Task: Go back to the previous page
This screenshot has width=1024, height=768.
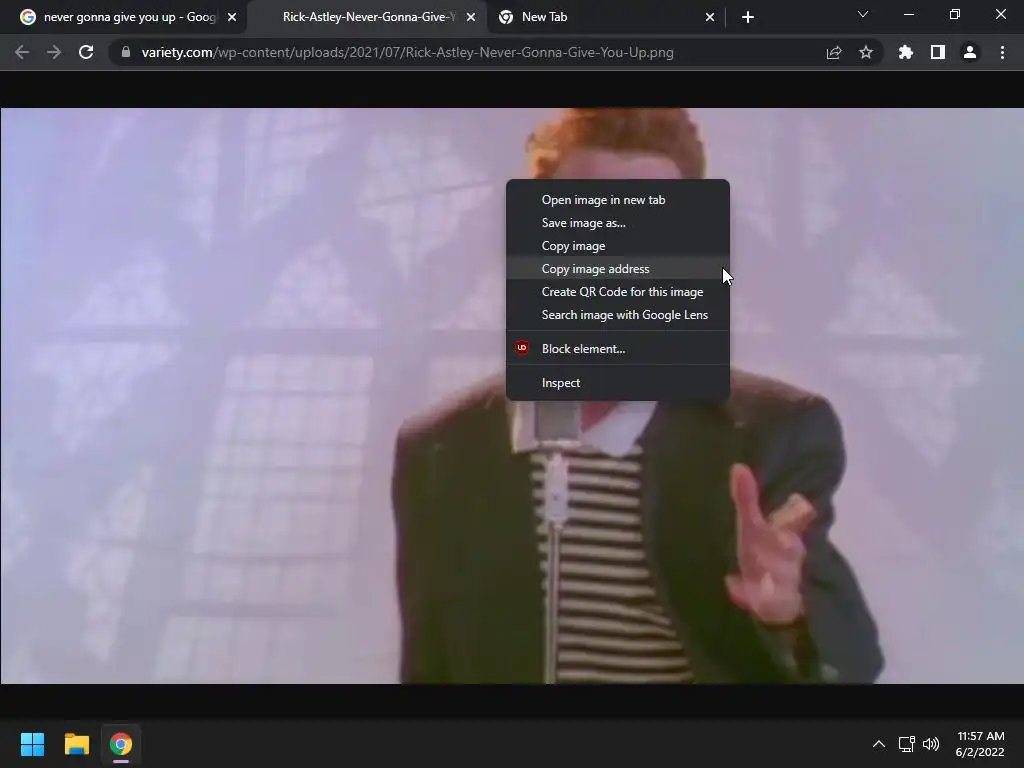Action: [x=22, y=52]
